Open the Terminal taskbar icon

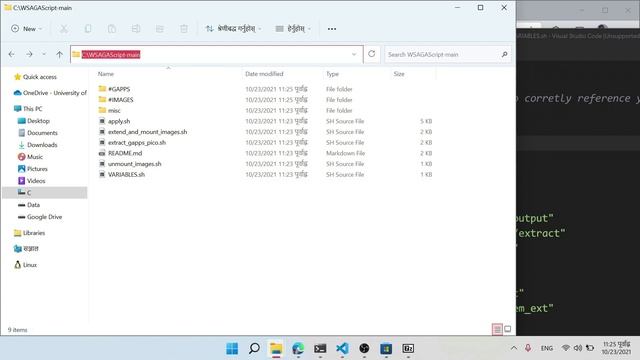[320, 349]
